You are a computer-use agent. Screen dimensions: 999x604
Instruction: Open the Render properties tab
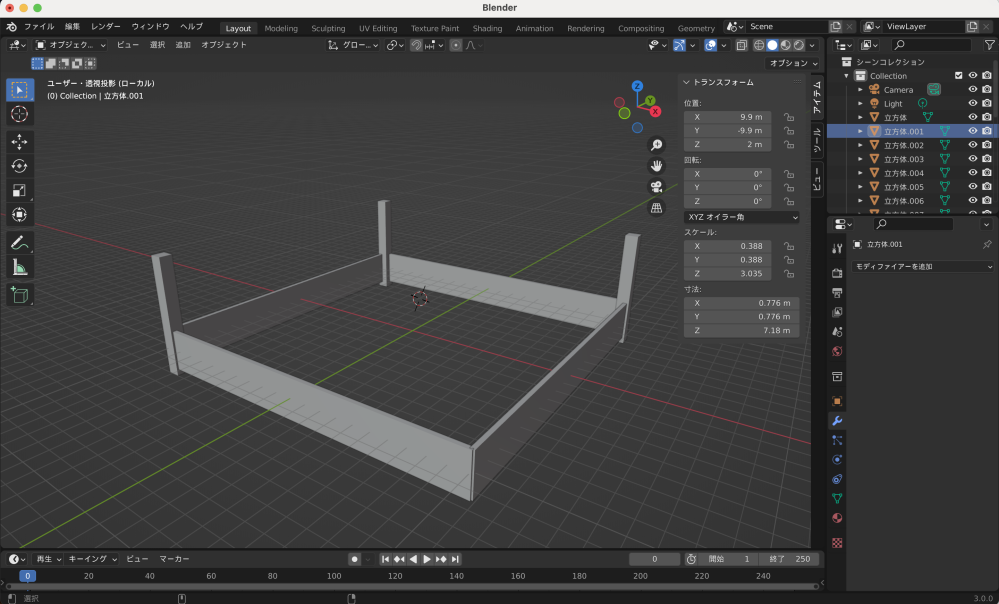(837, 273)
